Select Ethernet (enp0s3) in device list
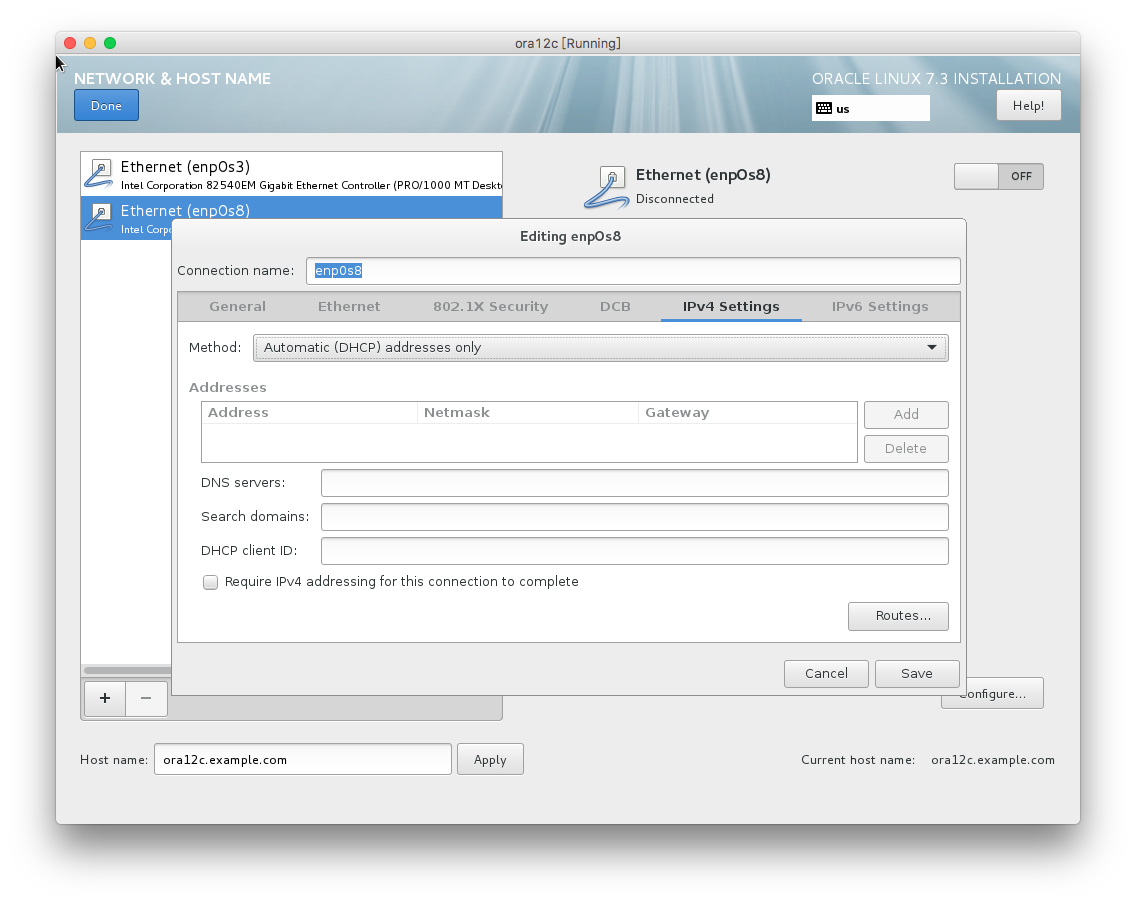The height and width of the screenshot is (904, 1136). (x=291, y=175)
